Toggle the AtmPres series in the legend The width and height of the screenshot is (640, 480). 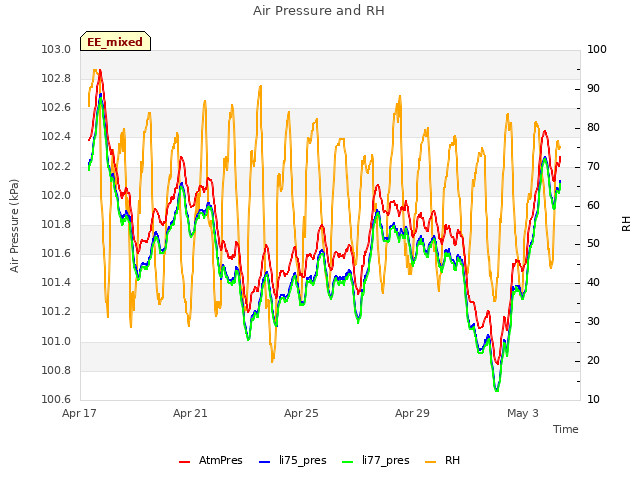point(211,460)
